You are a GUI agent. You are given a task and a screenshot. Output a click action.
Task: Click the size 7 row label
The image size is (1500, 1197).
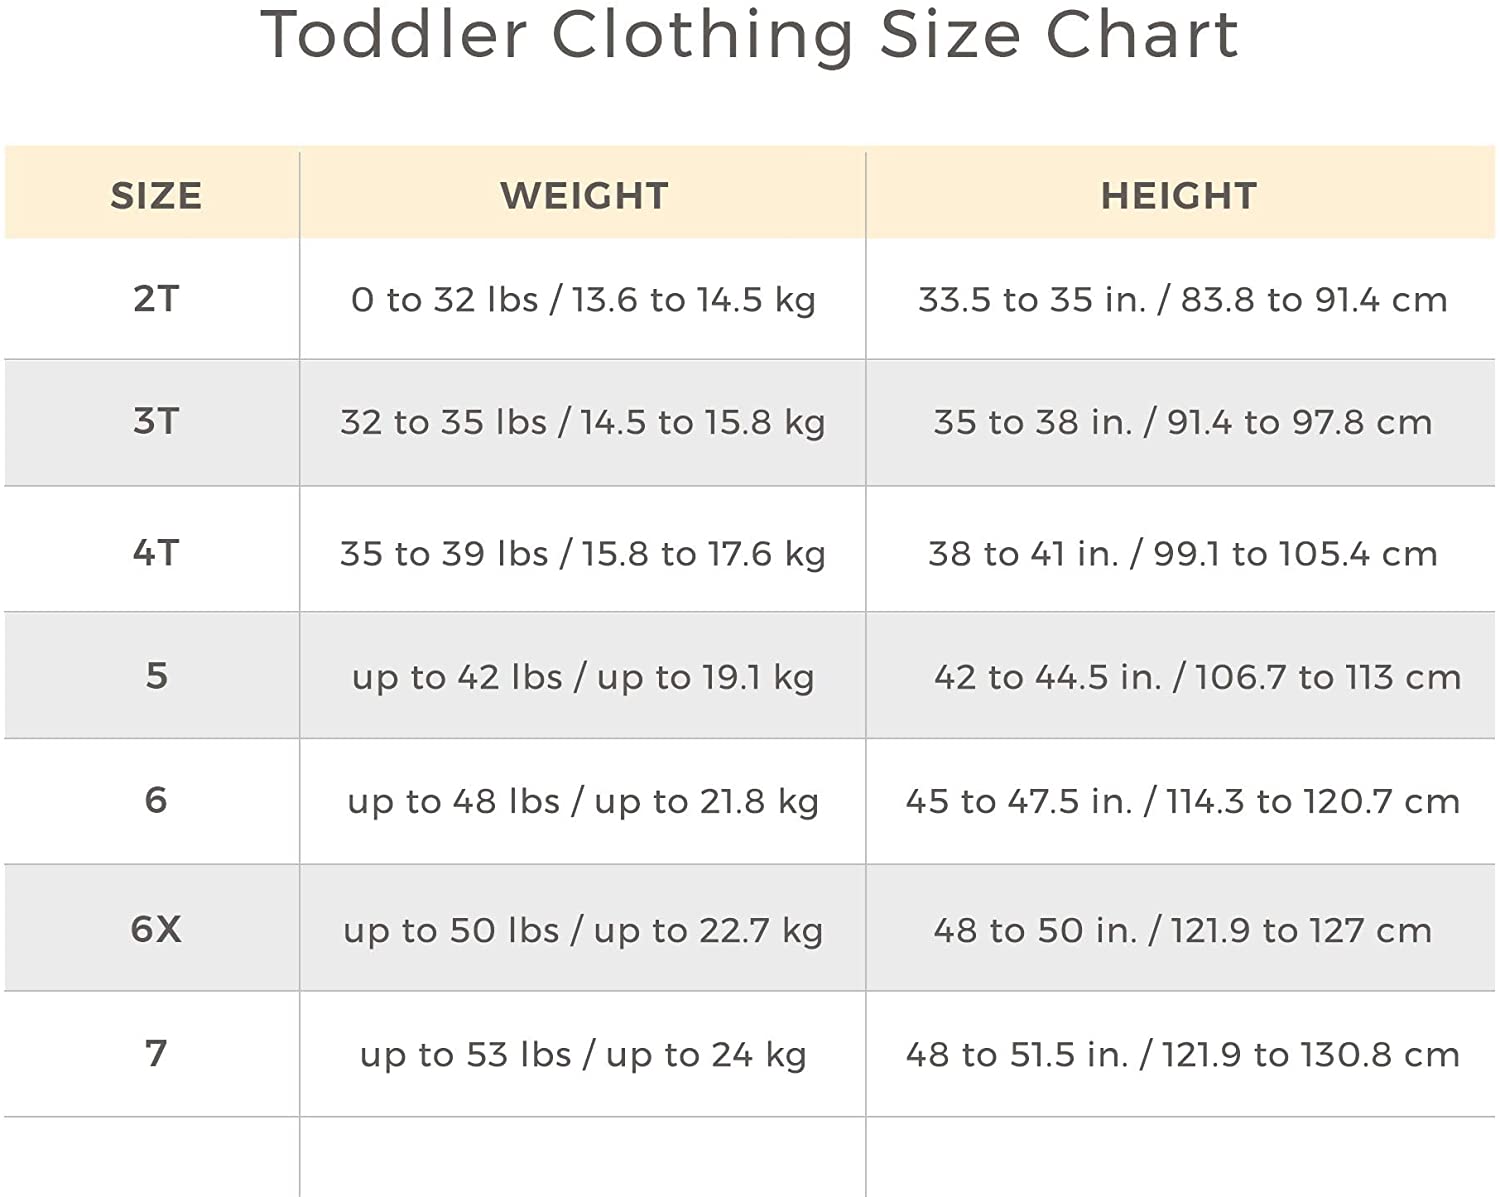(x=156, y=1053)
